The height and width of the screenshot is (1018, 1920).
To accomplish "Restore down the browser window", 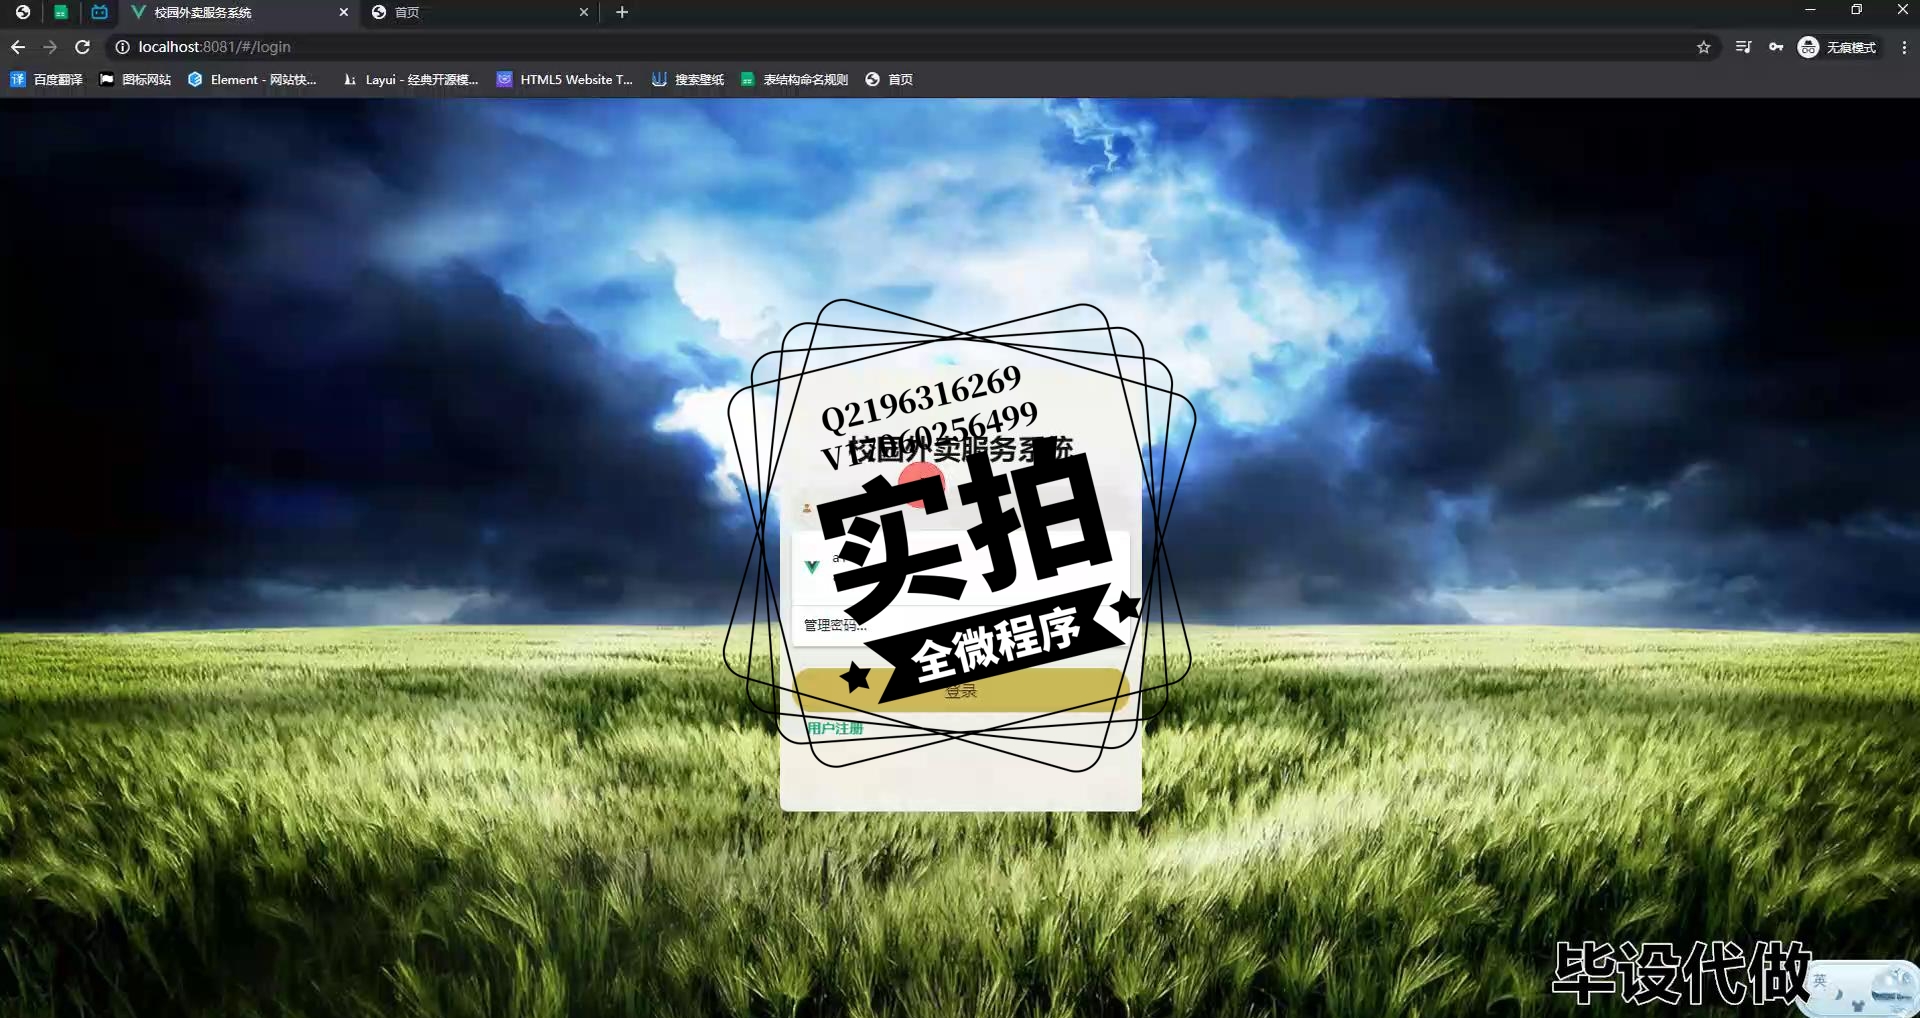I will click(x=1856, y=10).
